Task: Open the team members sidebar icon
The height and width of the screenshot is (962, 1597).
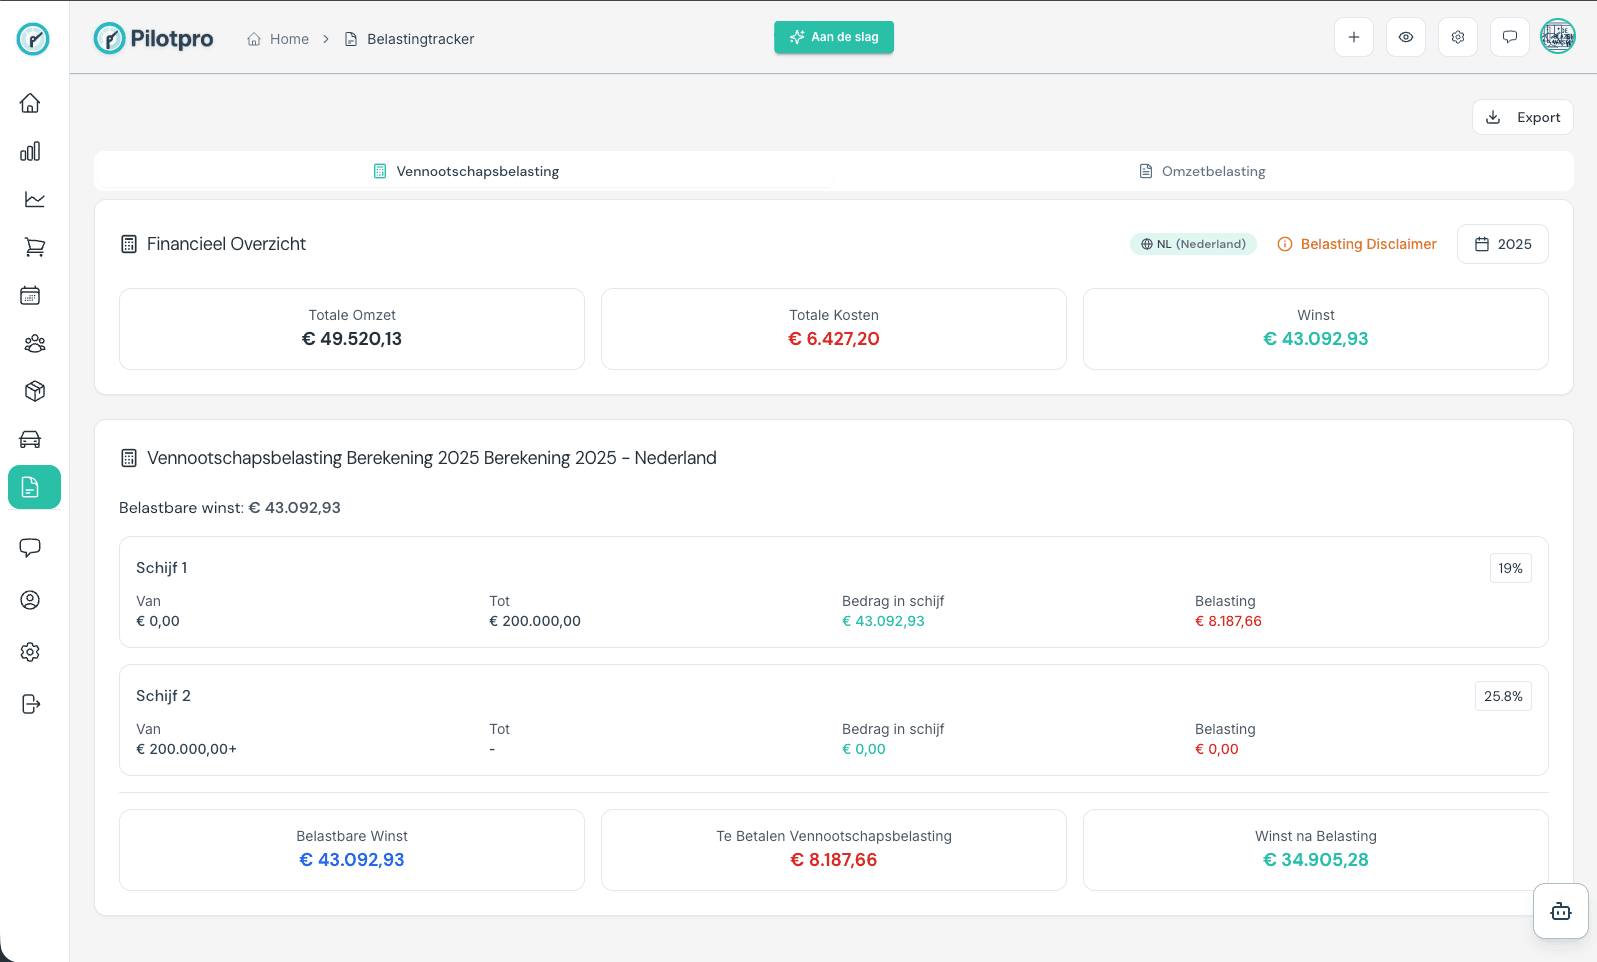Action: pyautogui.click(x=34, y=343)
